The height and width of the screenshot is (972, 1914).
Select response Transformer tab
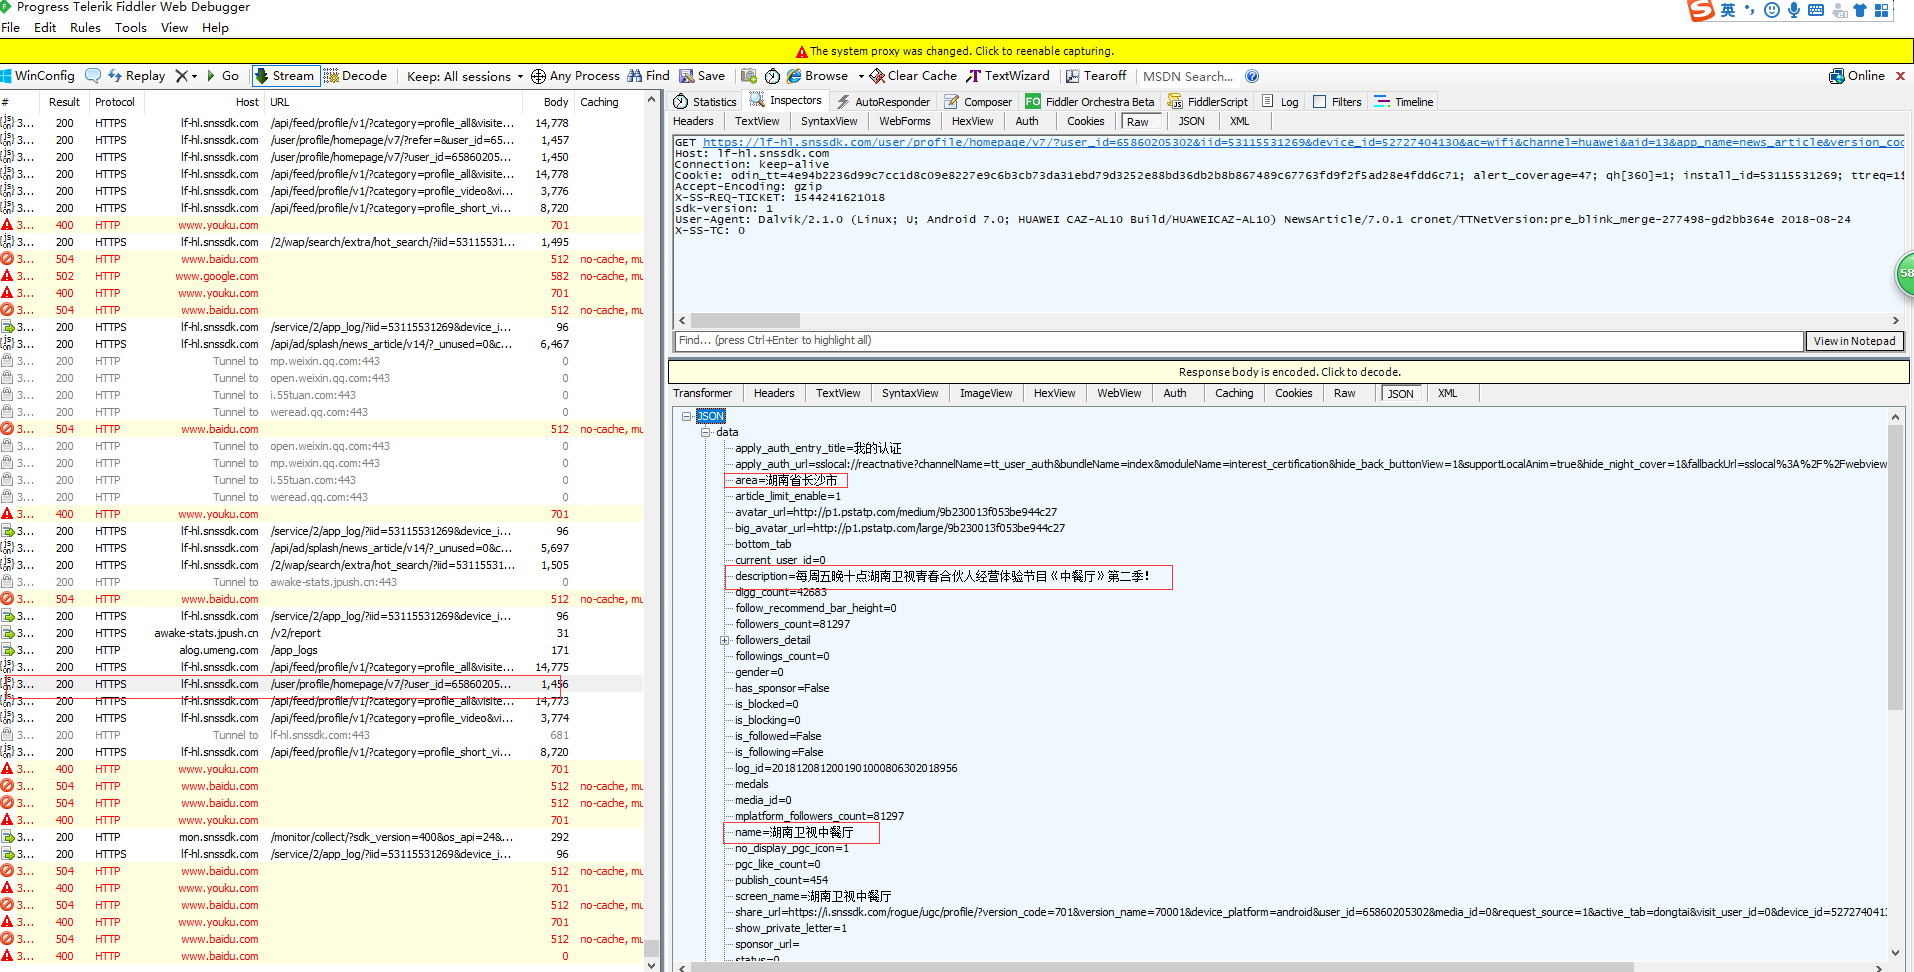[702, 393]
